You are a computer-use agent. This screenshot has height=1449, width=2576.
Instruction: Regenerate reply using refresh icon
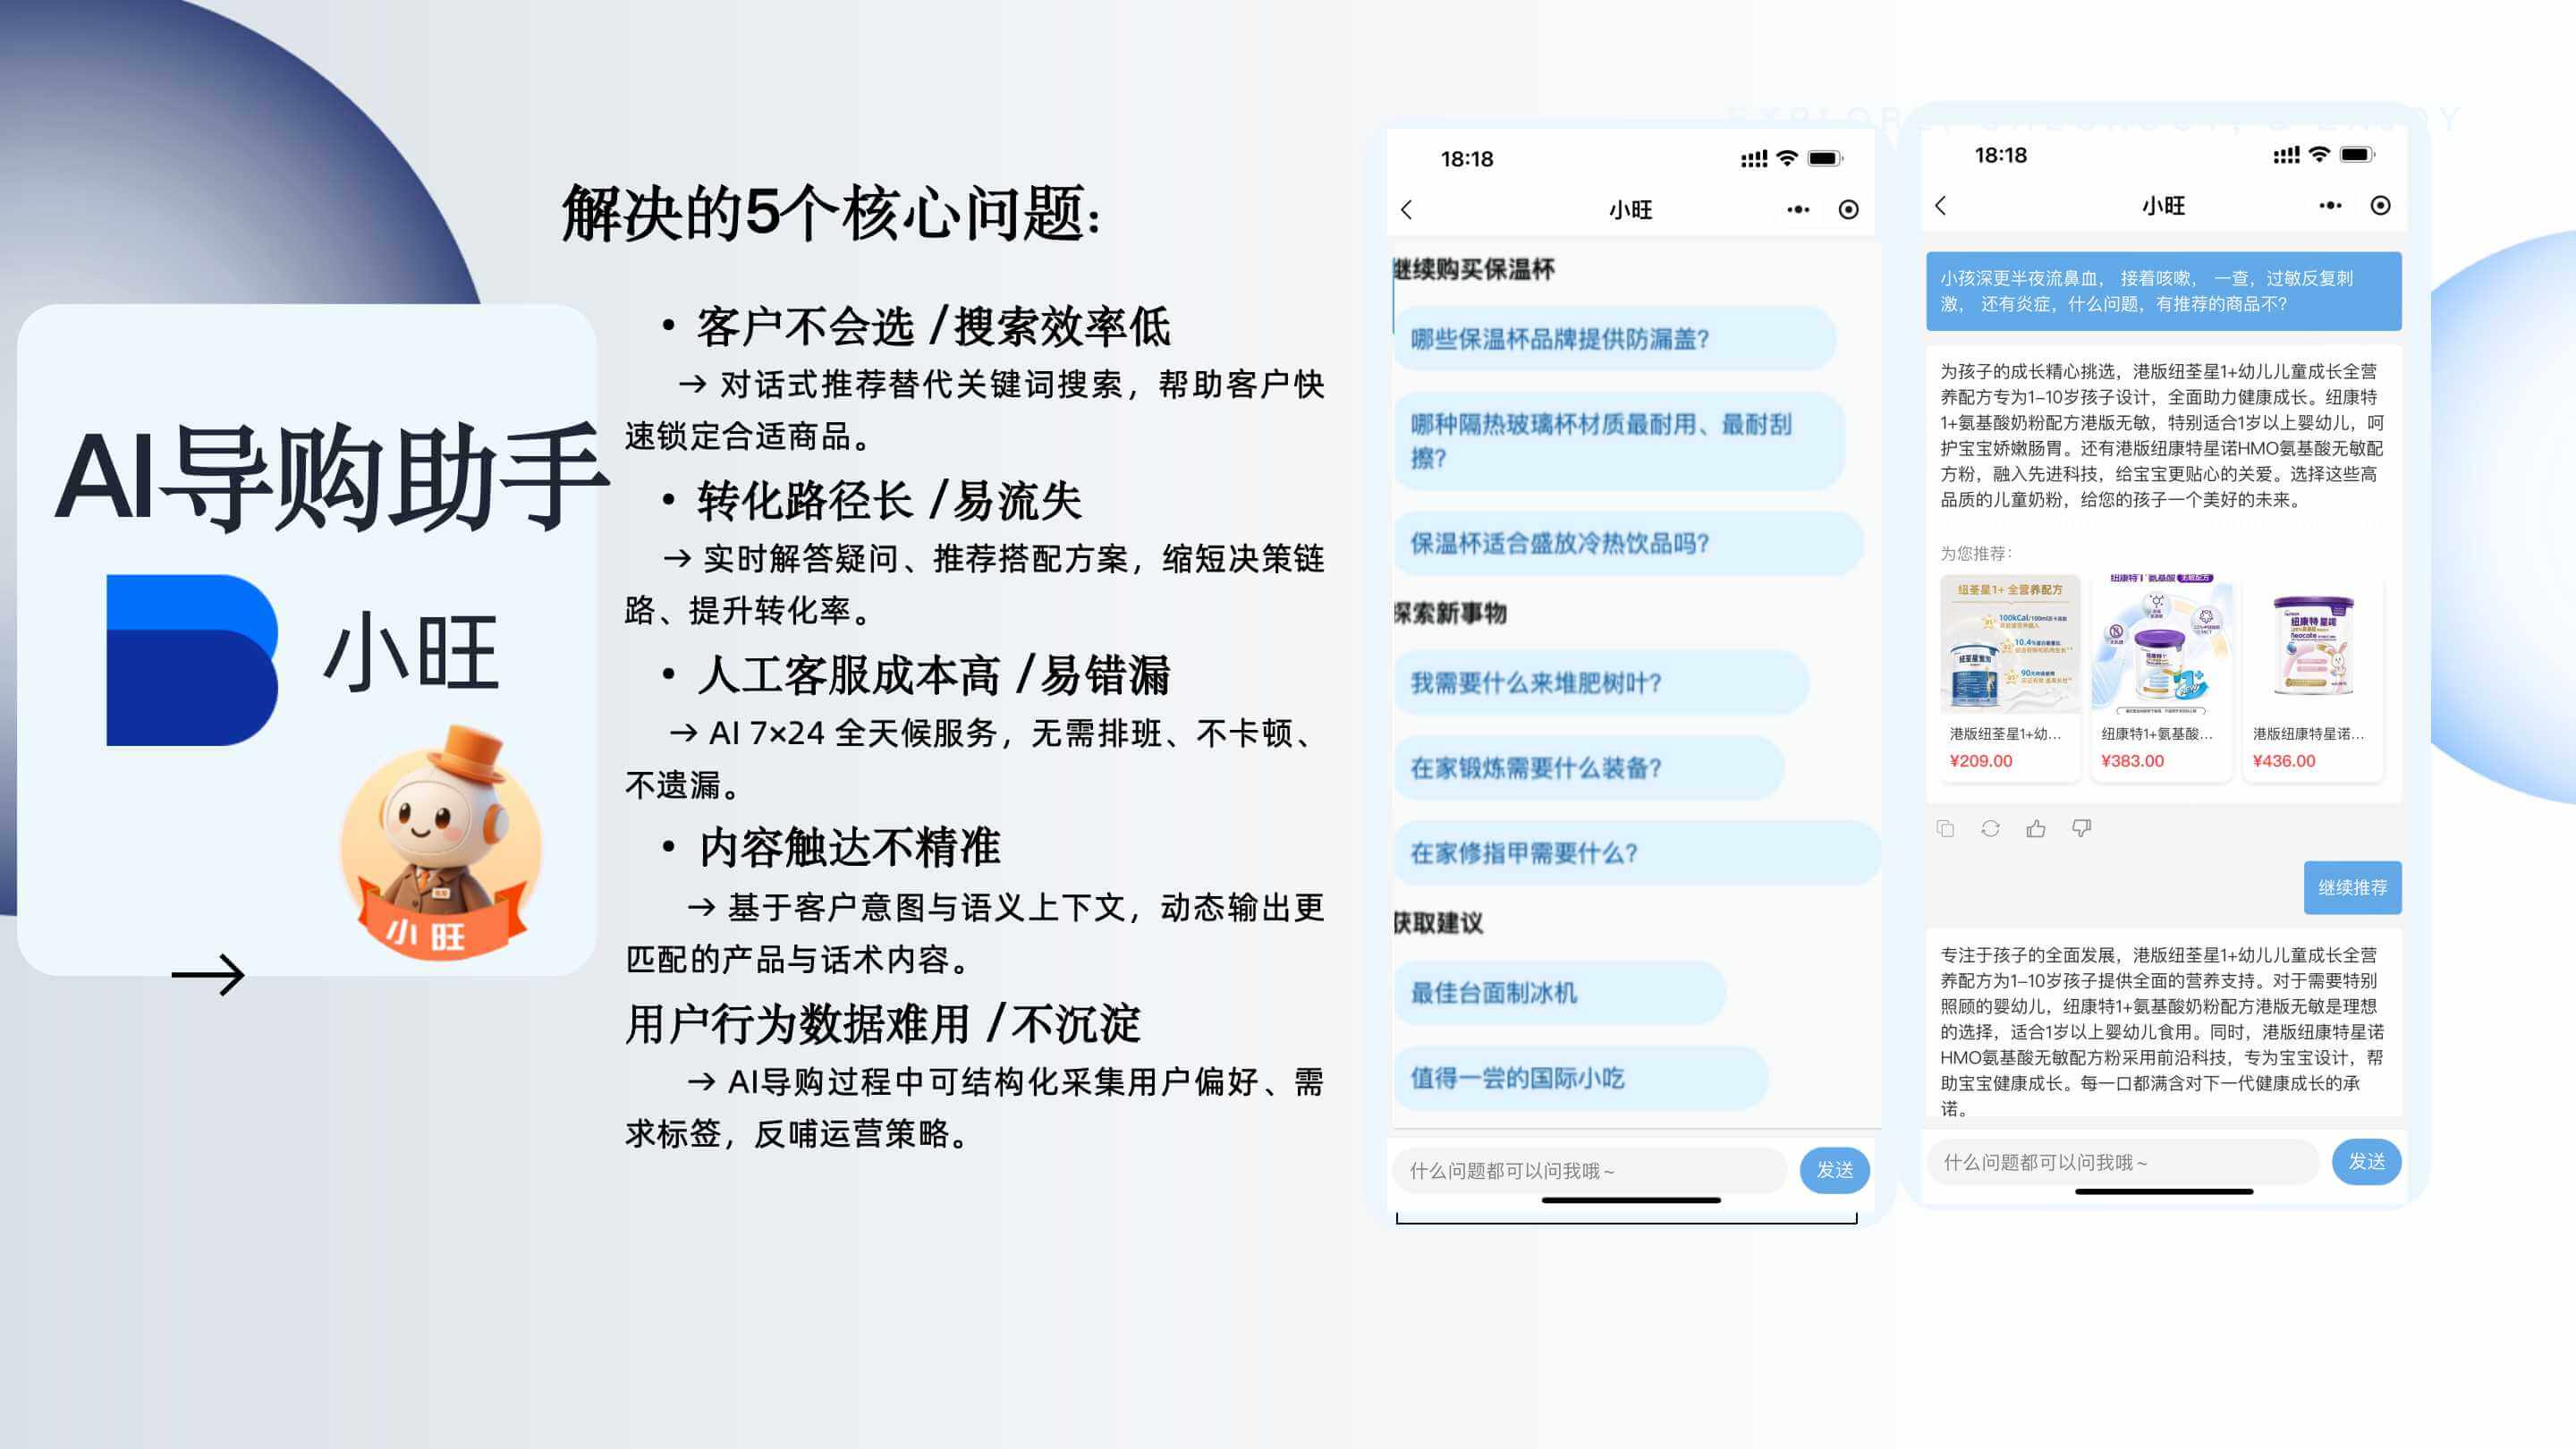click(1990, 828)
